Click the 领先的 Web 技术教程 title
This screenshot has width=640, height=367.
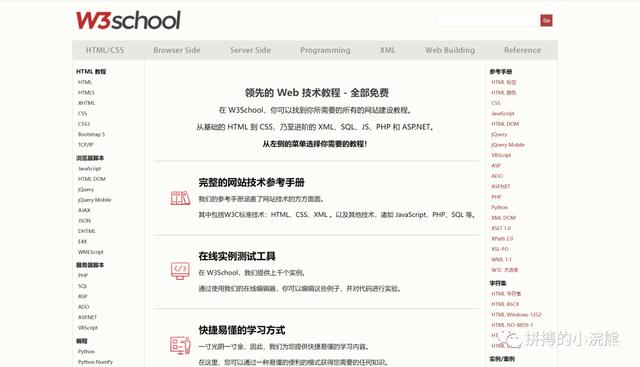[317, 93]
